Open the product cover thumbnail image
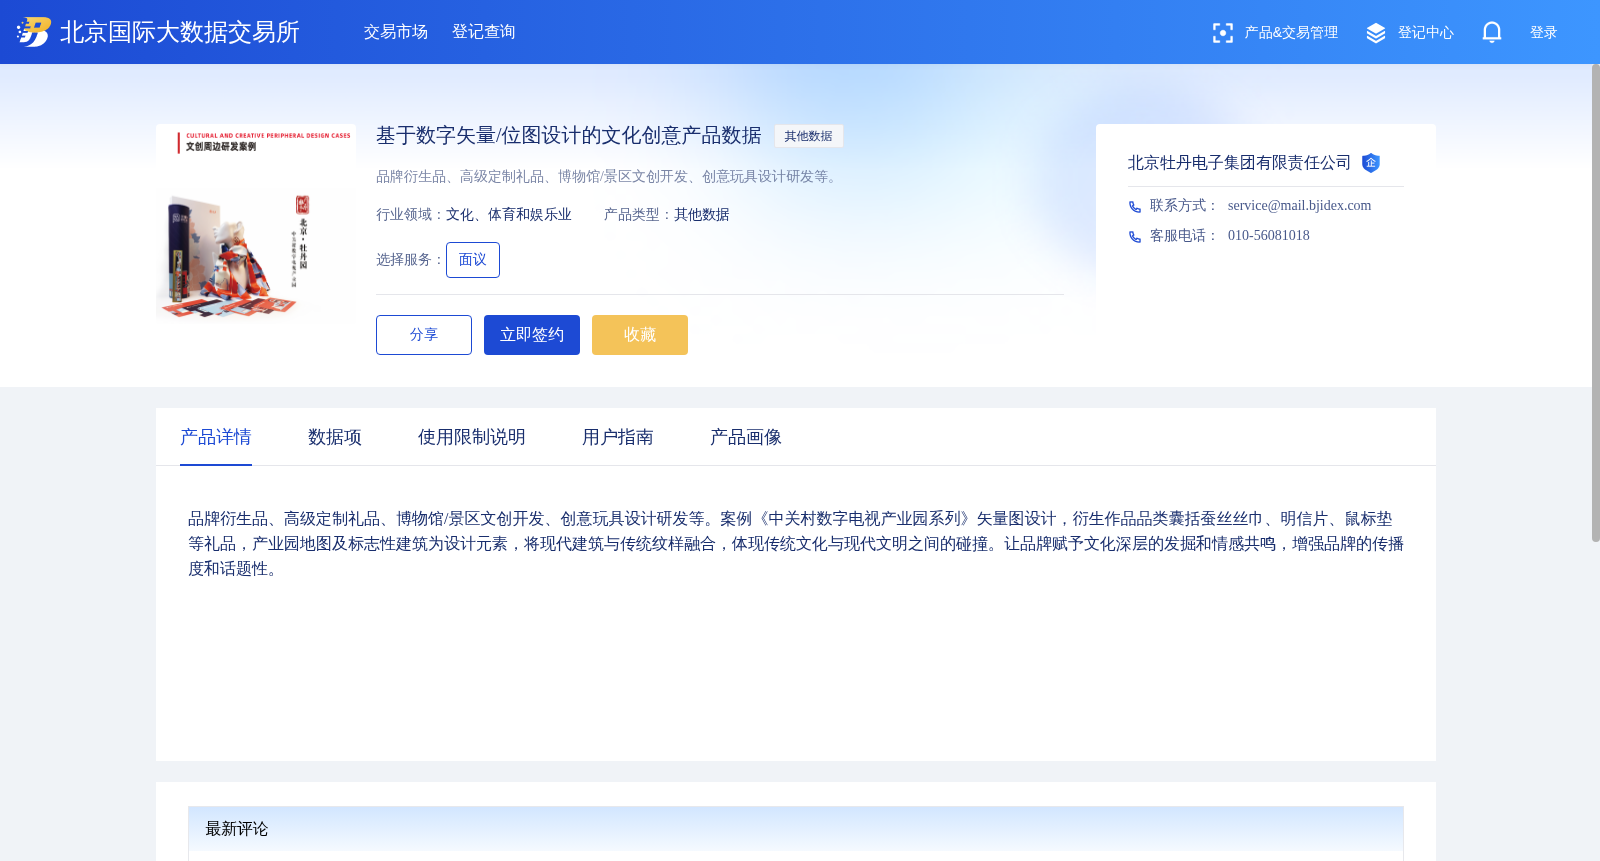Viewport: 1600px width, 861px height. pyautogui.click(x=256, y=224)
